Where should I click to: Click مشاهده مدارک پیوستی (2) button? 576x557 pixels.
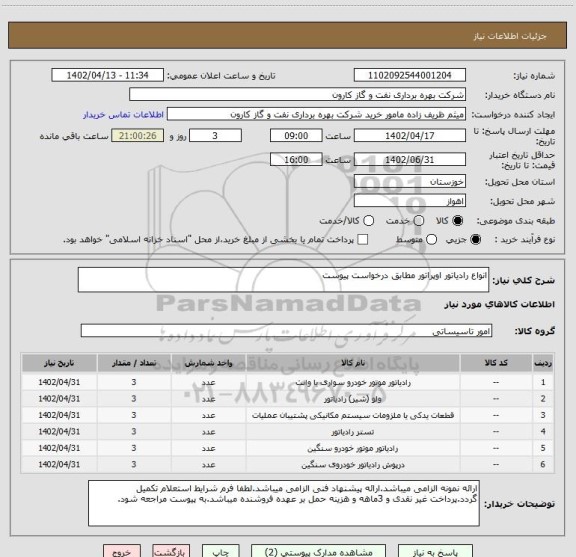coord(318,552)
